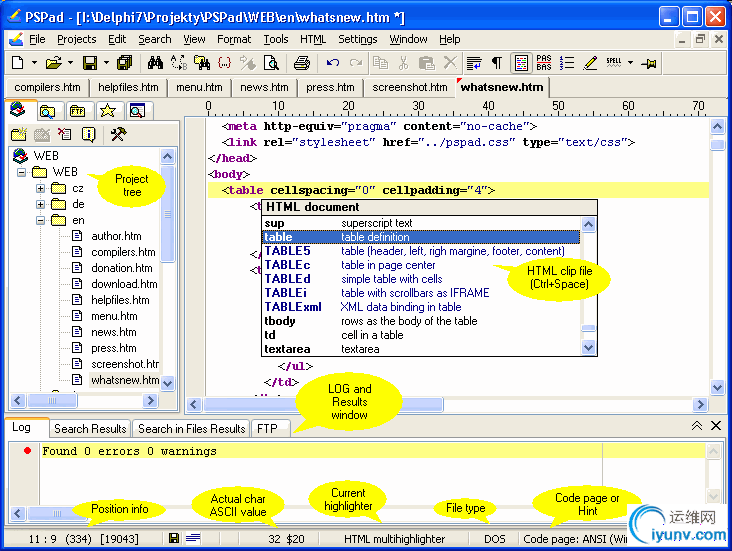Collapse the en folder in project tree
This screenshot has height=551, width=732.
tap(41, 220)
